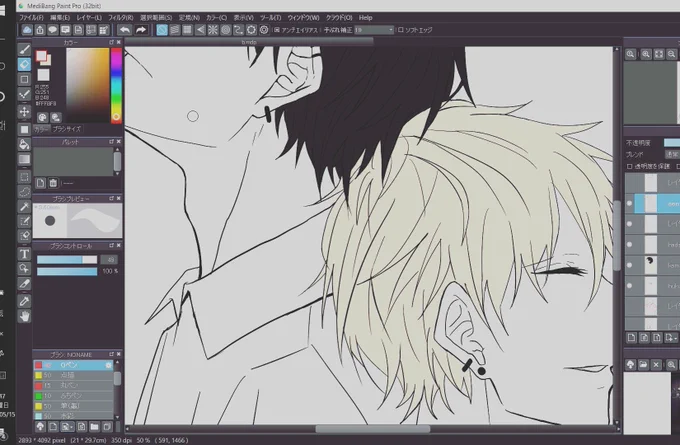
Task: Select the Operation tool under Text
Action: (x=24, y=268)
